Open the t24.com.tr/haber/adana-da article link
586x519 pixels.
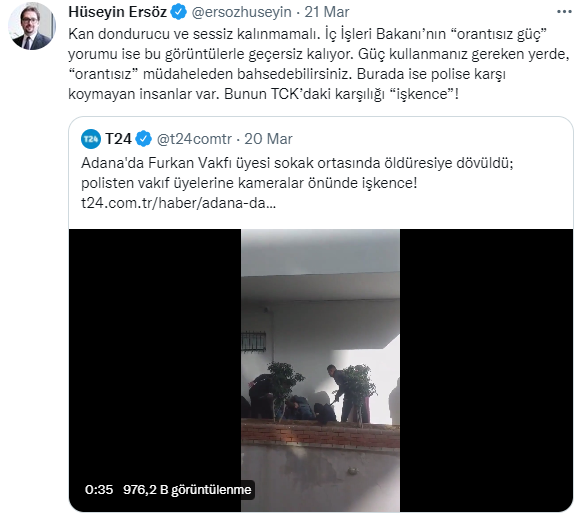tap(178, 203)
